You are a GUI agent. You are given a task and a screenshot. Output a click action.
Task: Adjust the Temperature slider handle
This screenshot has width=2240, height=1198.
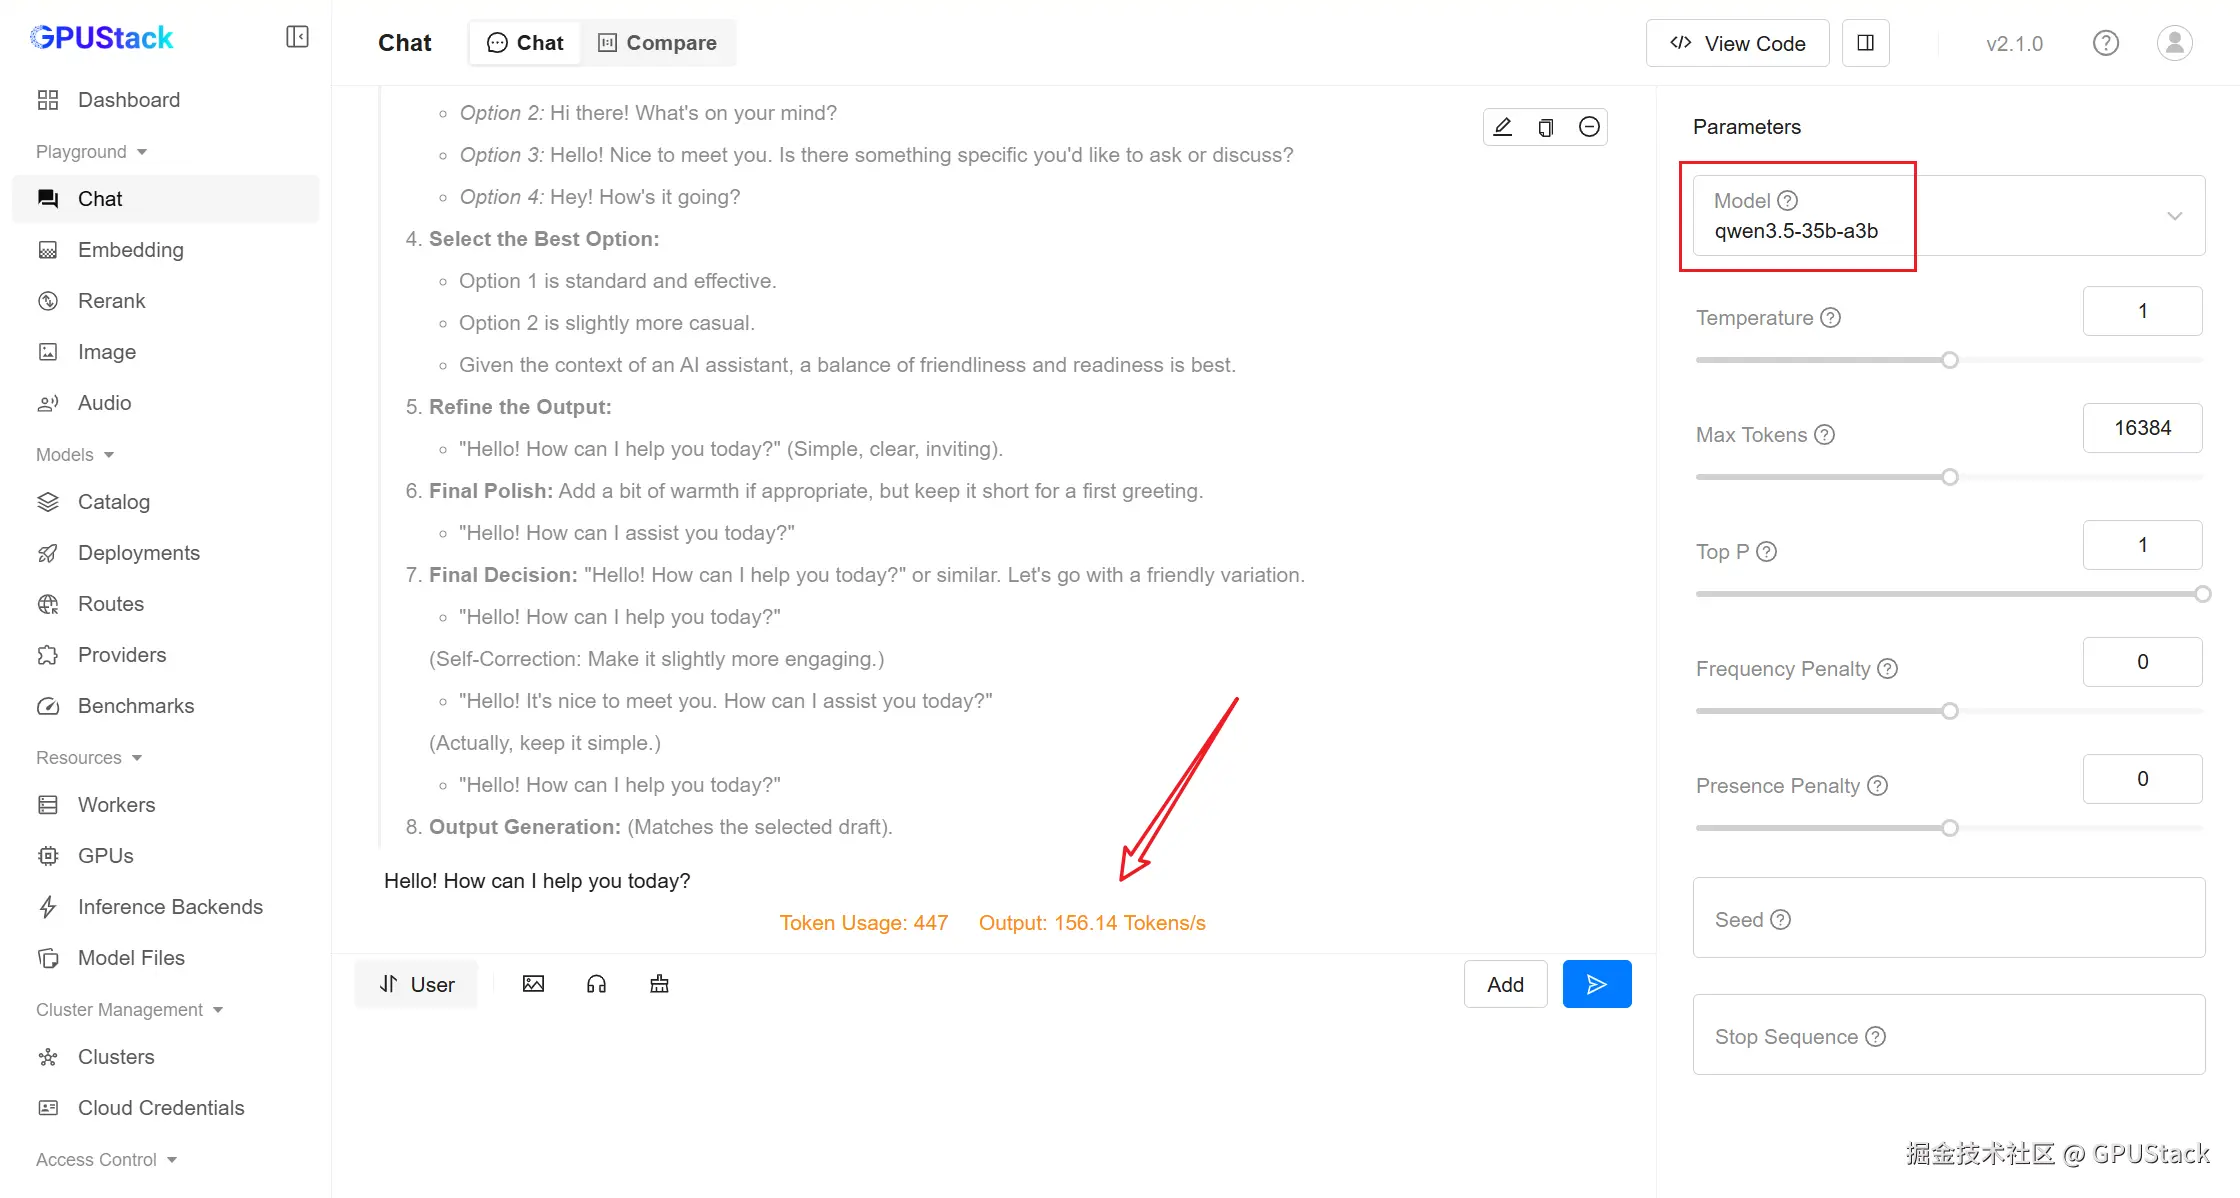click(1949, 360)
